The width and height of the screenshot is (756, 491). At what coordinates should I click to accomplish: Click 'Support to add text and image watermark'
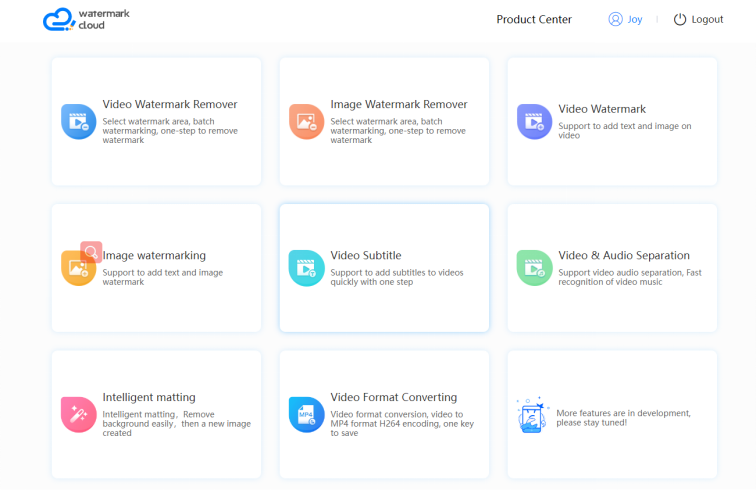click(x=162, y=277)
